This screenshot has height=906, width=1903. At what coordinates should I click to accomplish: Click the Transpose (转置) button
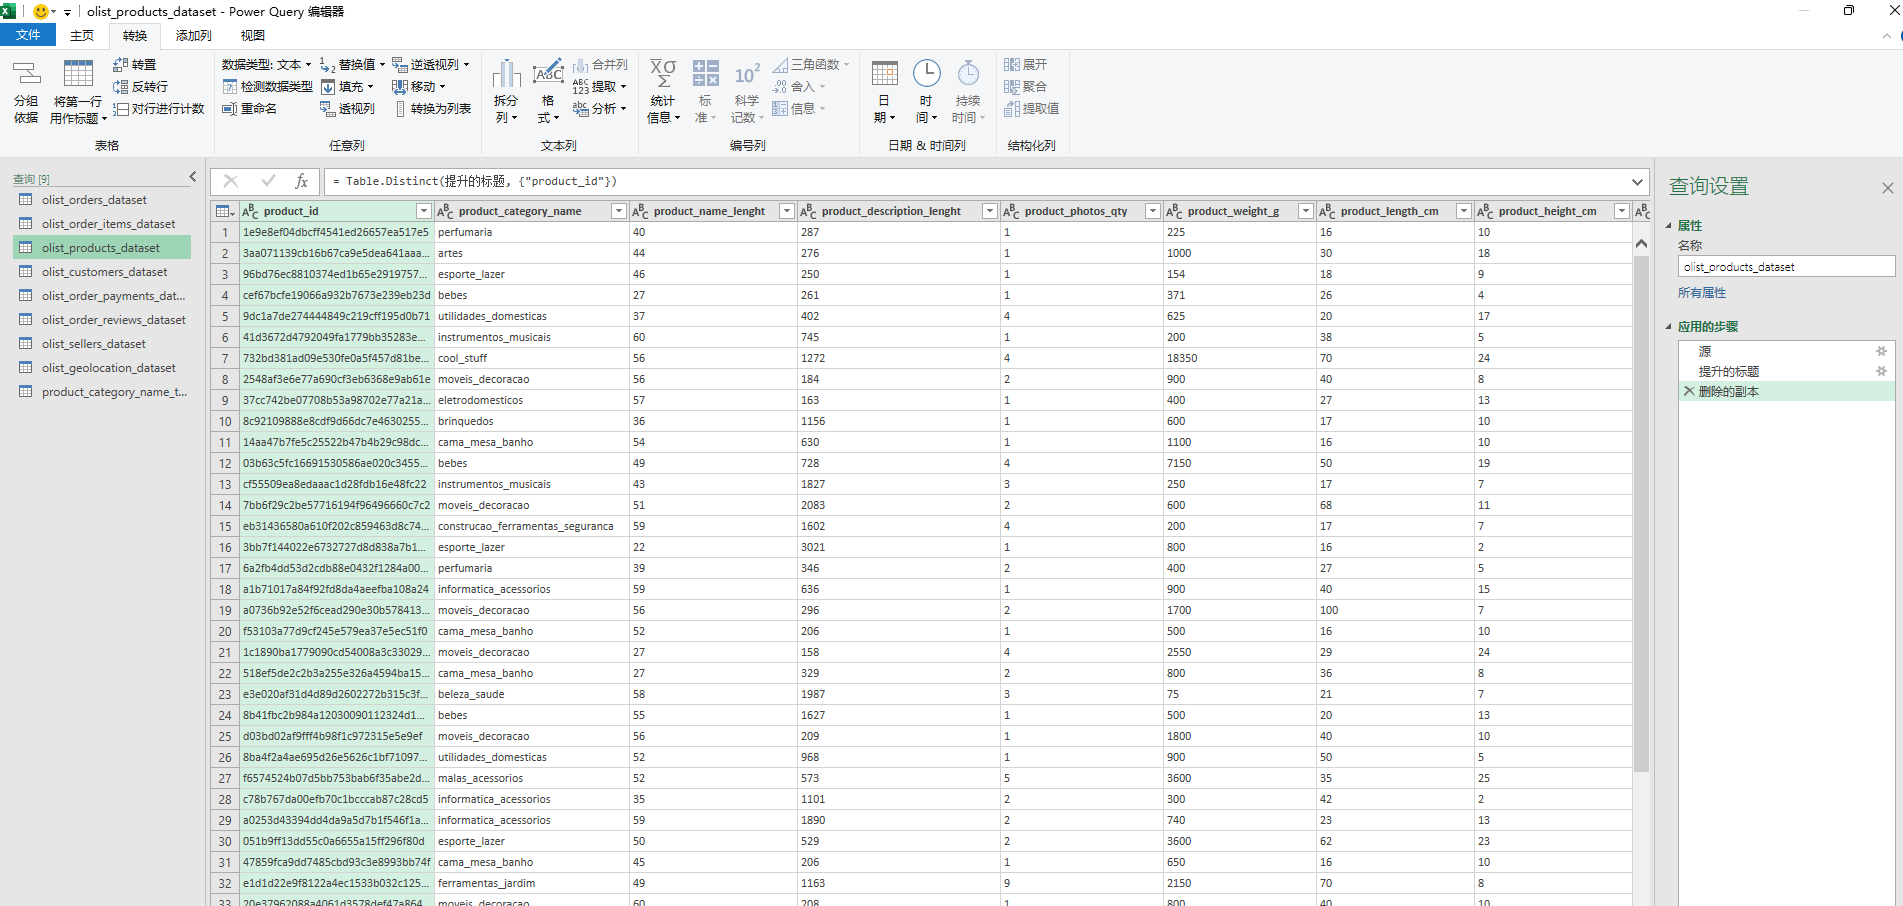click(135, 64)
